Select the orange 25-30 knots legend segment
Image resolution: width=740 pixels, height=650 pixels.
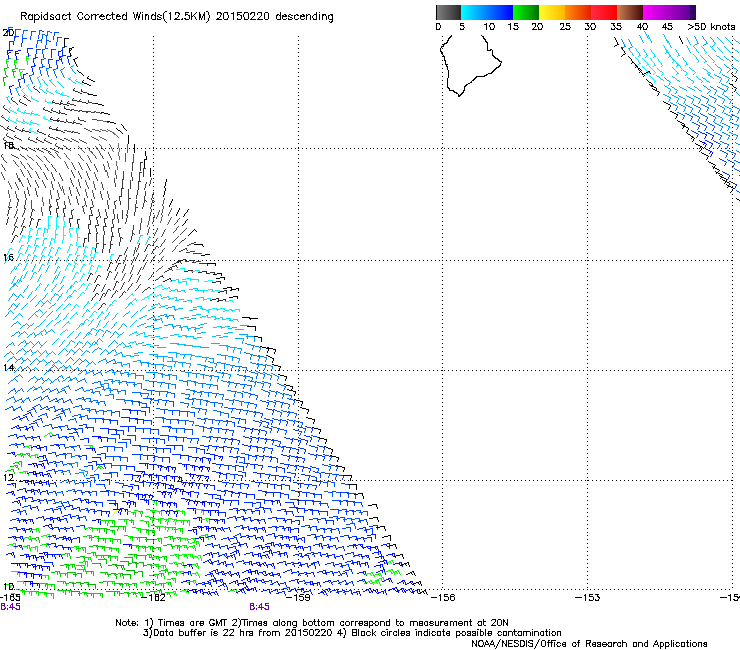click(578, 12)
